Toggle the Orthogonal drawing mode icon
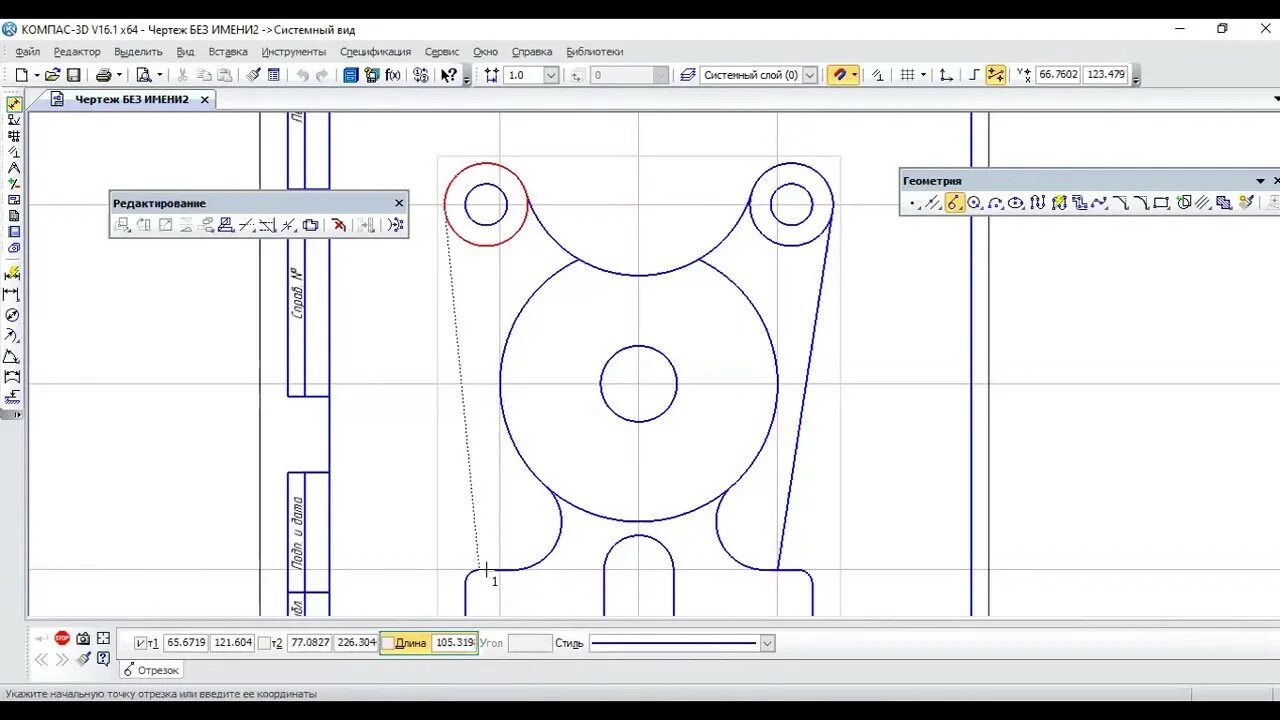The image size is (1280, 720). (974, 75)
